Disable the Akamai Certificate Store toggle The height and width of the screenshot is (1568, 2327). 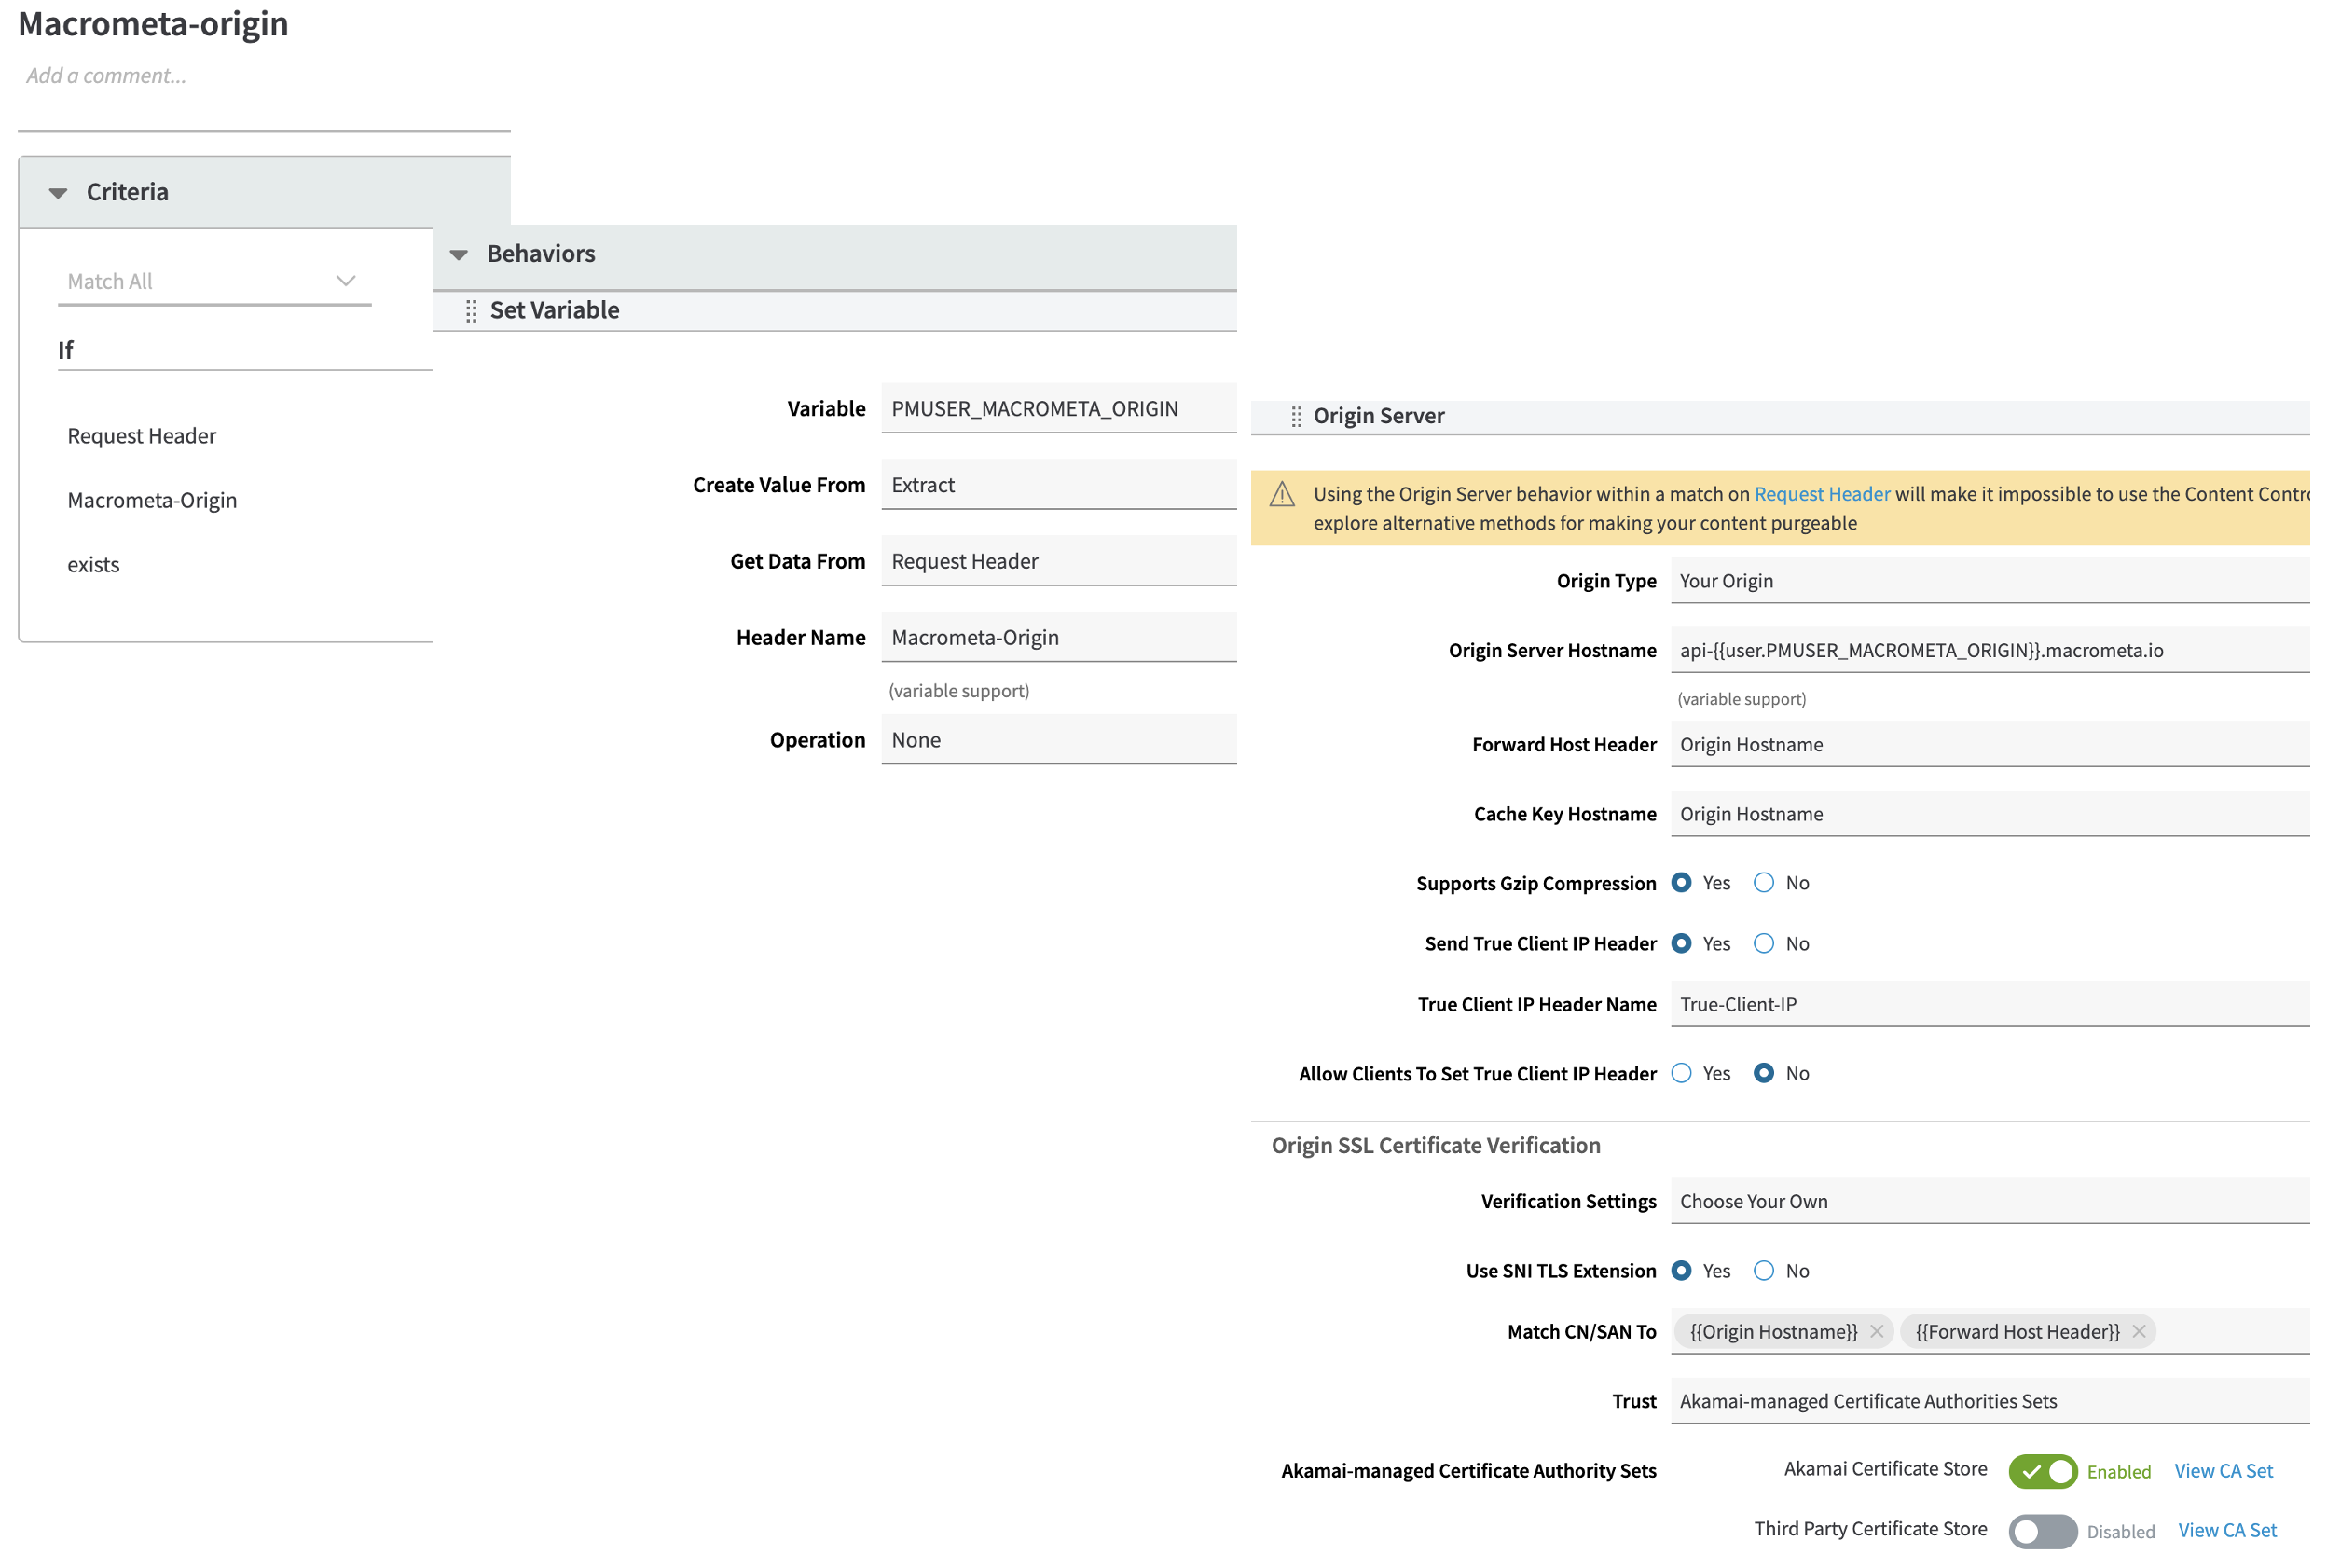click(2042, 1471)
